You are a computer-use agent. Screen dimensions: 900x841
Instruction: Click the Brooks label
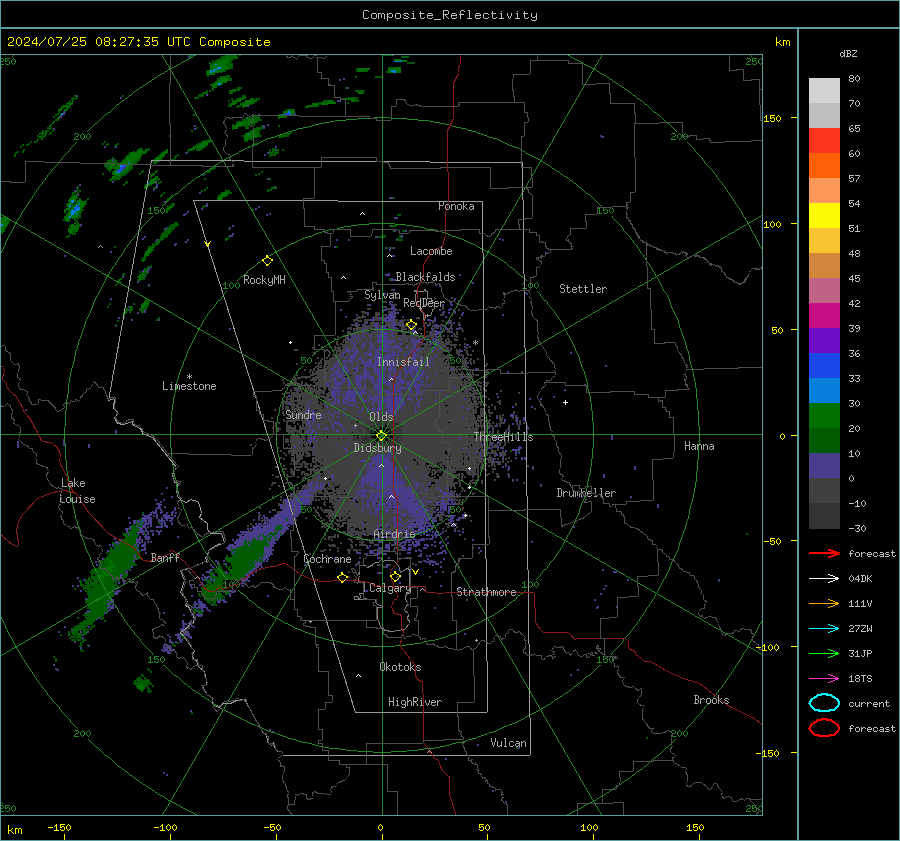tap(711, 700)
